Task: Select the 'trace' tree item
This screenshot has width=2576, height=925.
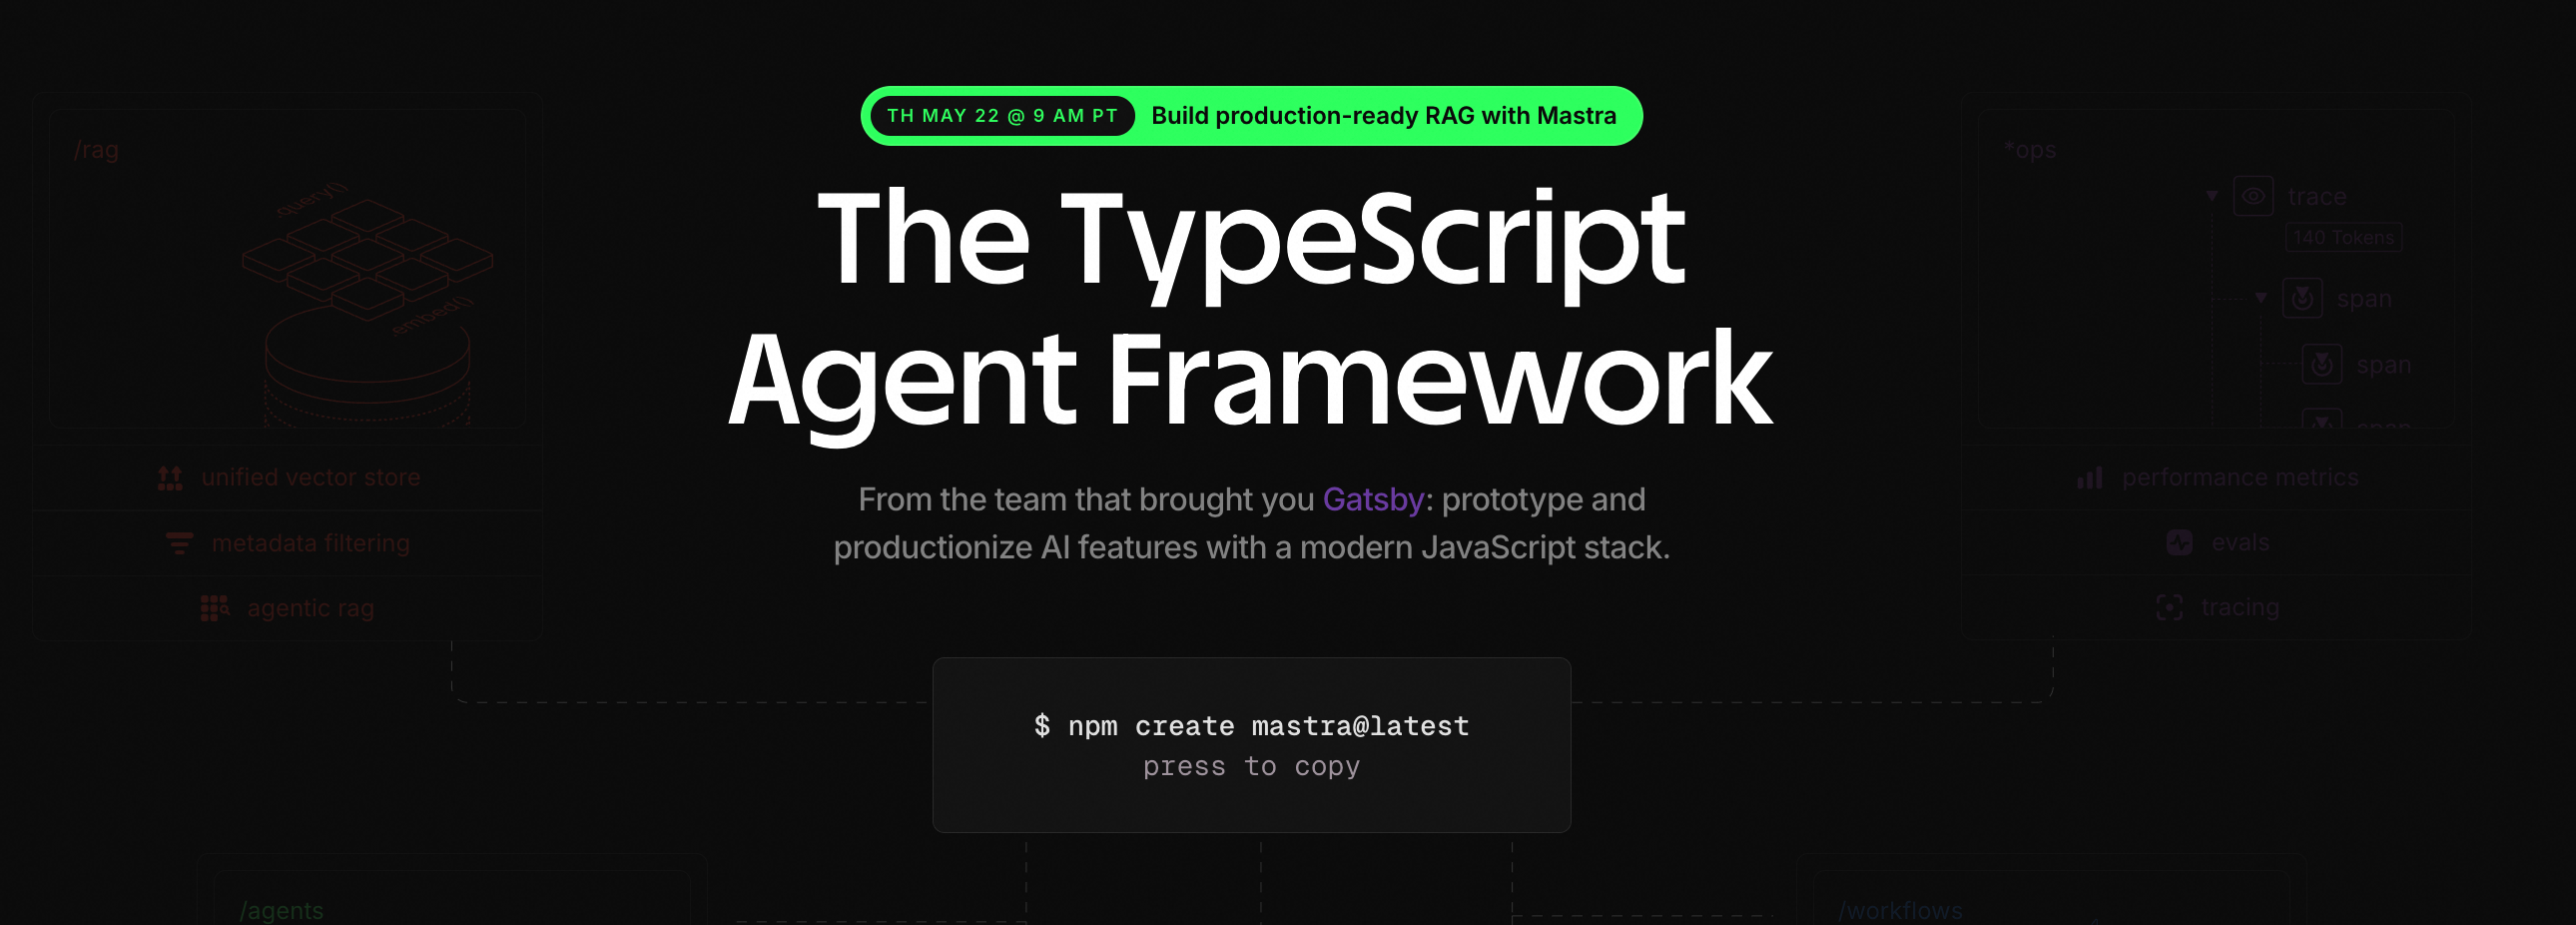Action: coord(2317,197)
